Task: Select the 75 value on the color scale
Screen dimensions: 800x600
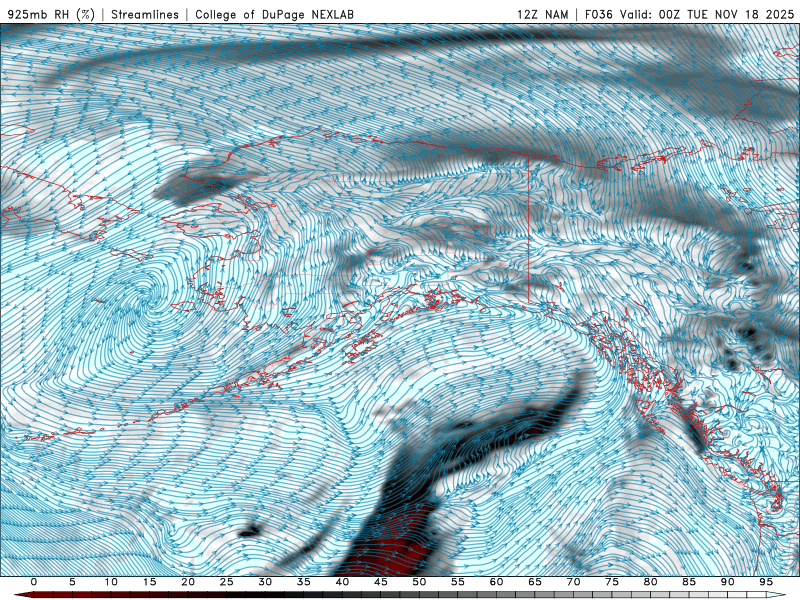Action: coord(612,582)
